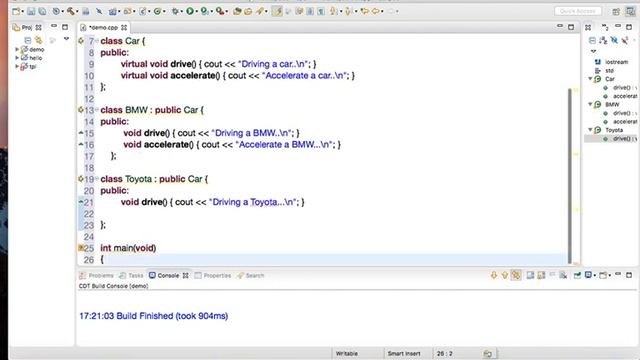Click the External Tools run icon
The height and width of the screenshot is (360, 640).
pyautogui.click(x=220, y=11)
